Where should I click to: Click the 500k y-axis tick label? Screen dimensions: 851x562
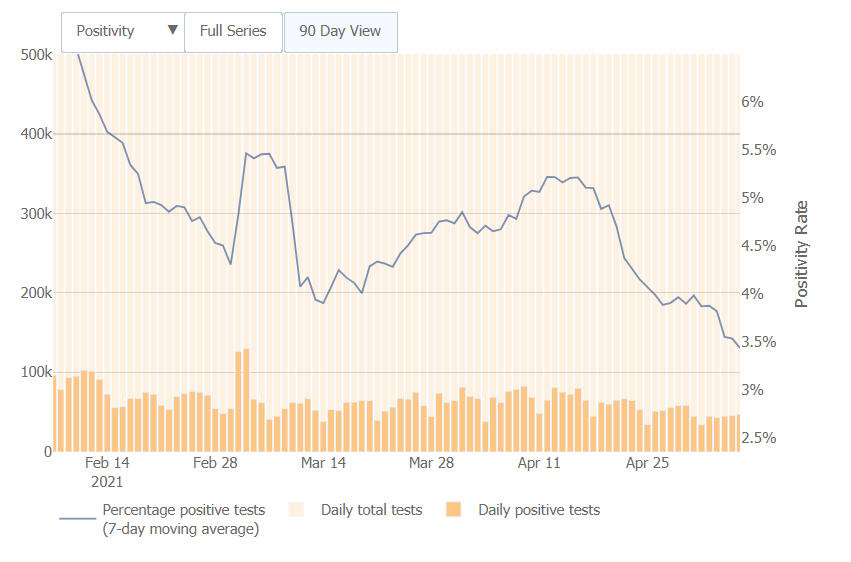[36, 54]
